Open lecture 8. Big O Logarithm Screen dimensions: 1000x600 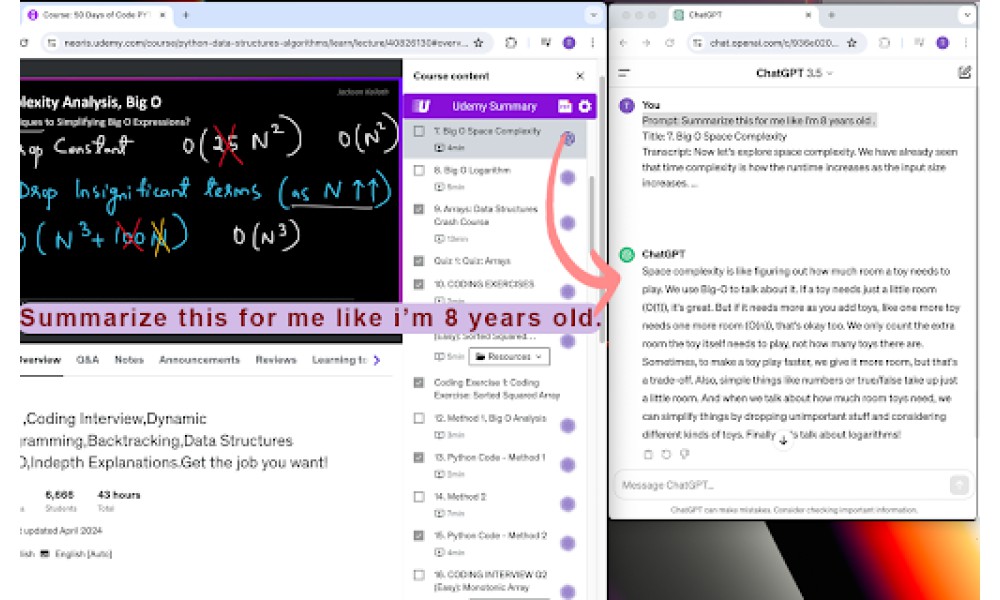tap(472, 171)
